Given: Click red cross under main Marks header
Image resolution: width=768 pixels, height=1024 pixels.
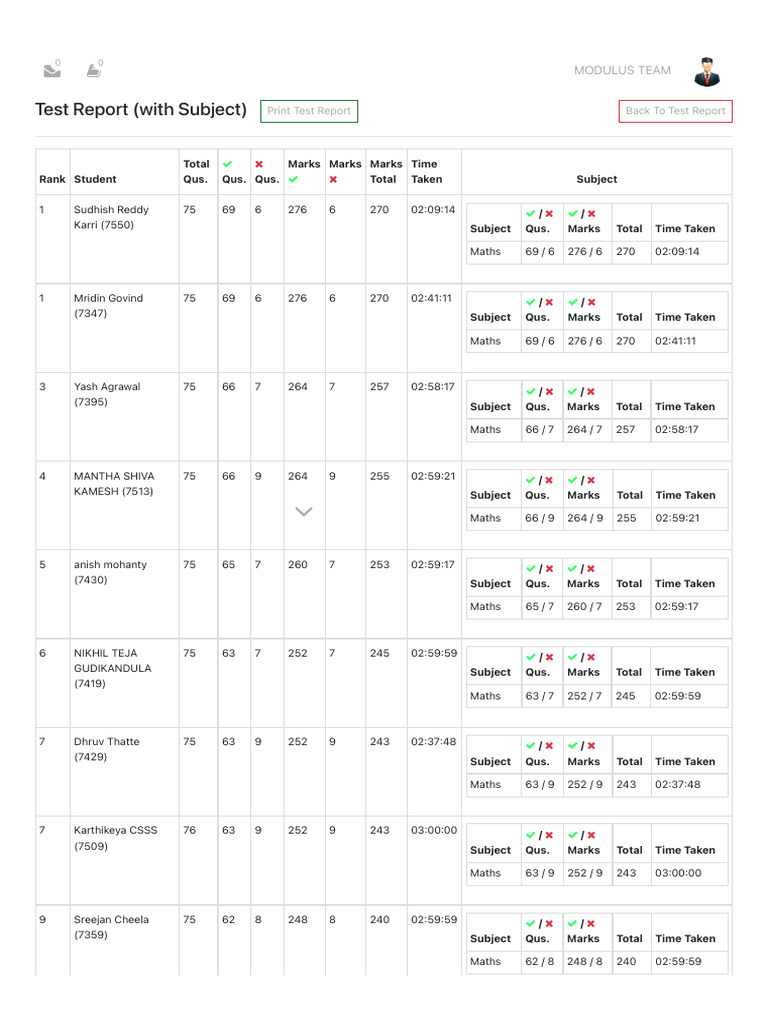Looking at the screenshot, I should (333, 180).
